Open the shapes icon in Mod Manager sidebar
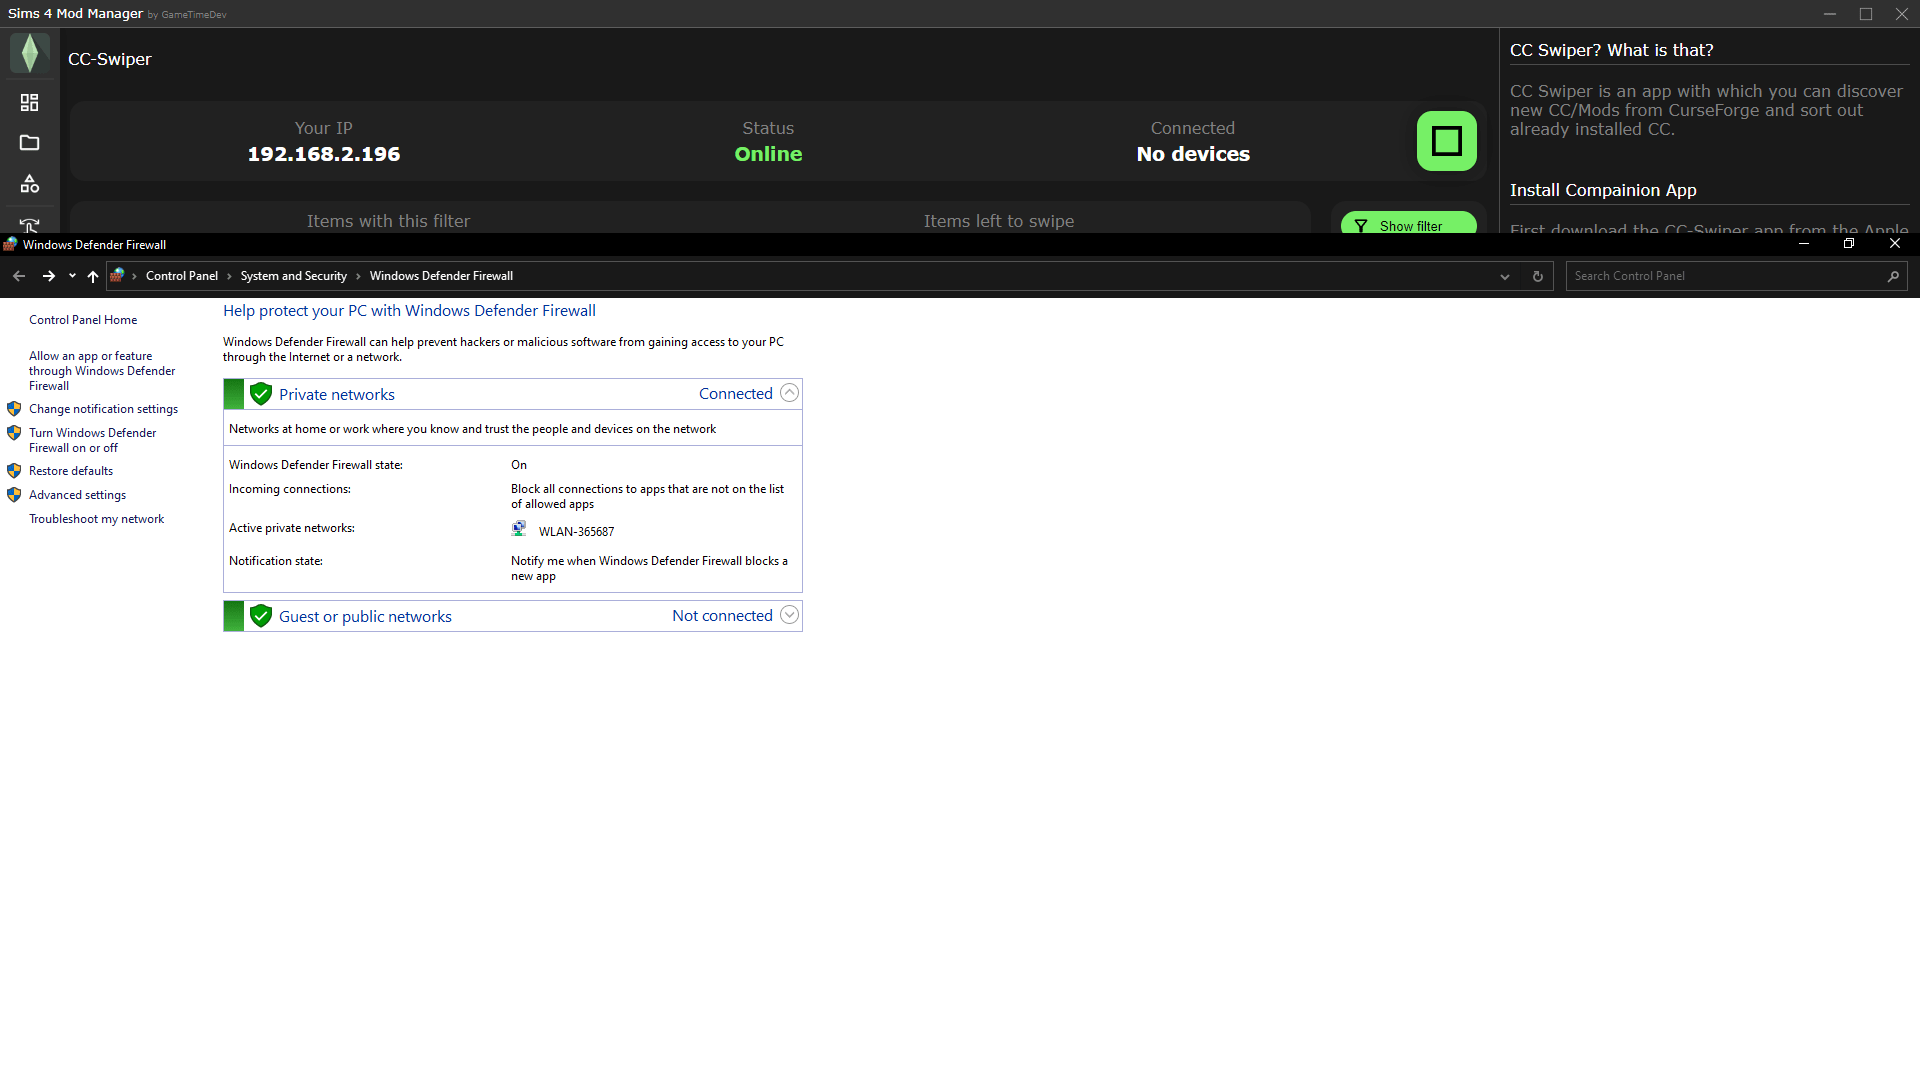1920x1080 pixels. tap(30, 184)
